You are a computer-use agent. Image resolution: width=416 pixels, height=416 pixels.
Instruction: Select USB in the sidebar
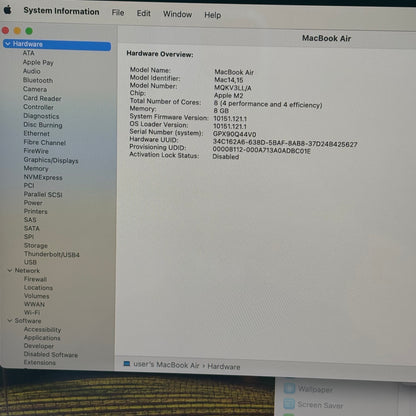[x=30, y=262]
